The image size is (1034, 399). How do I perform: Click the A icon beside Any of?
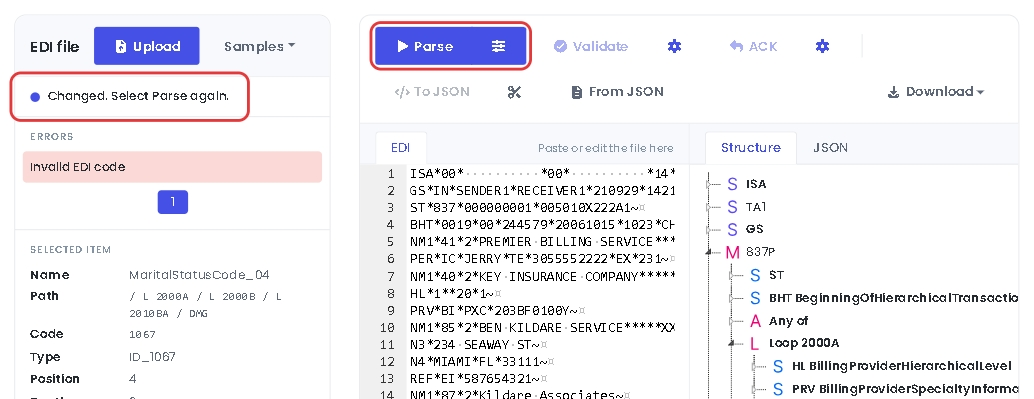[756, 321]
